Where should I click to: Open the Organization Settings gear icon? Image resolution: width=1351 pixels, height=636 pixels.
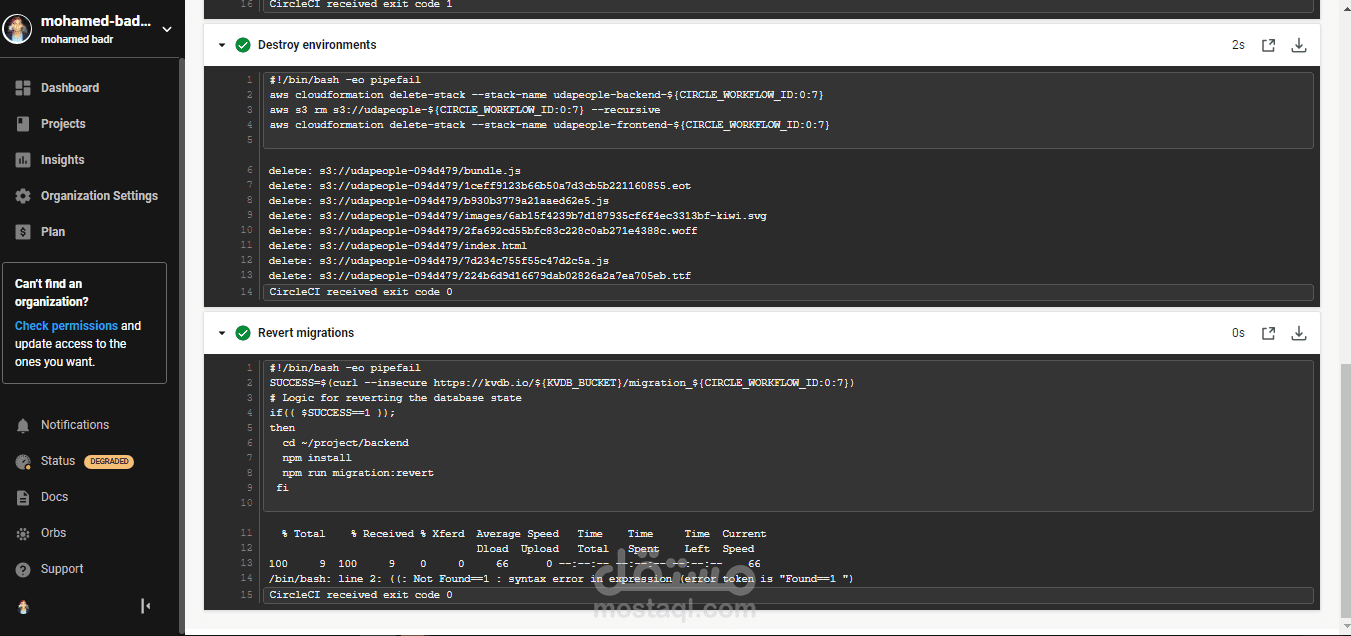[x=23, y=196]
